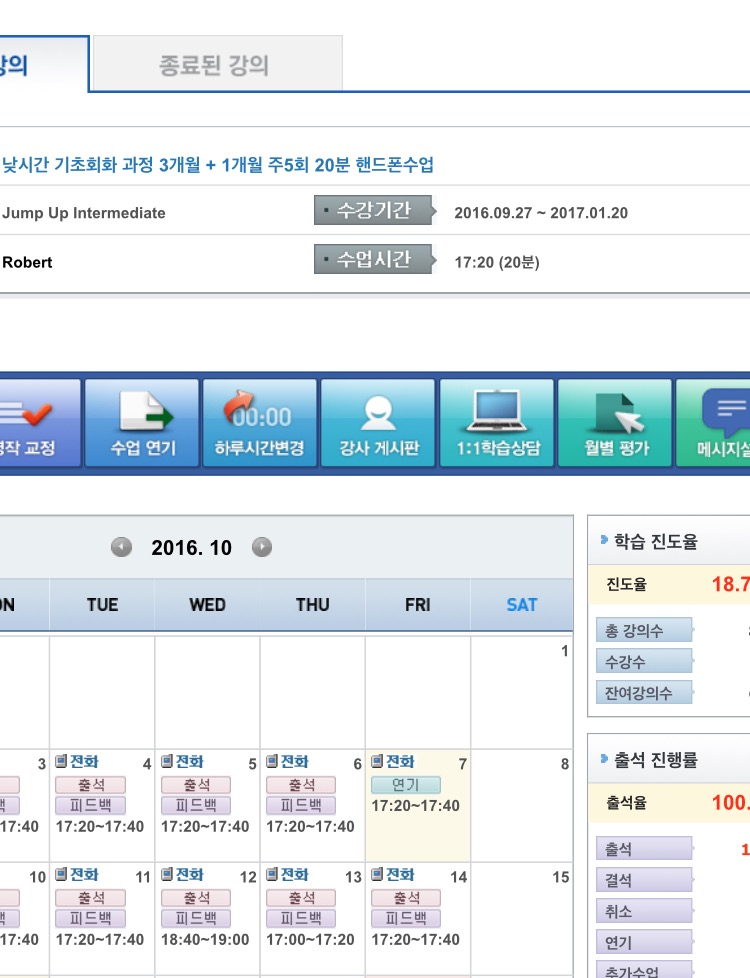Open 피드백 for October 6 class
The image size is (750, 978).
point(301,806)
